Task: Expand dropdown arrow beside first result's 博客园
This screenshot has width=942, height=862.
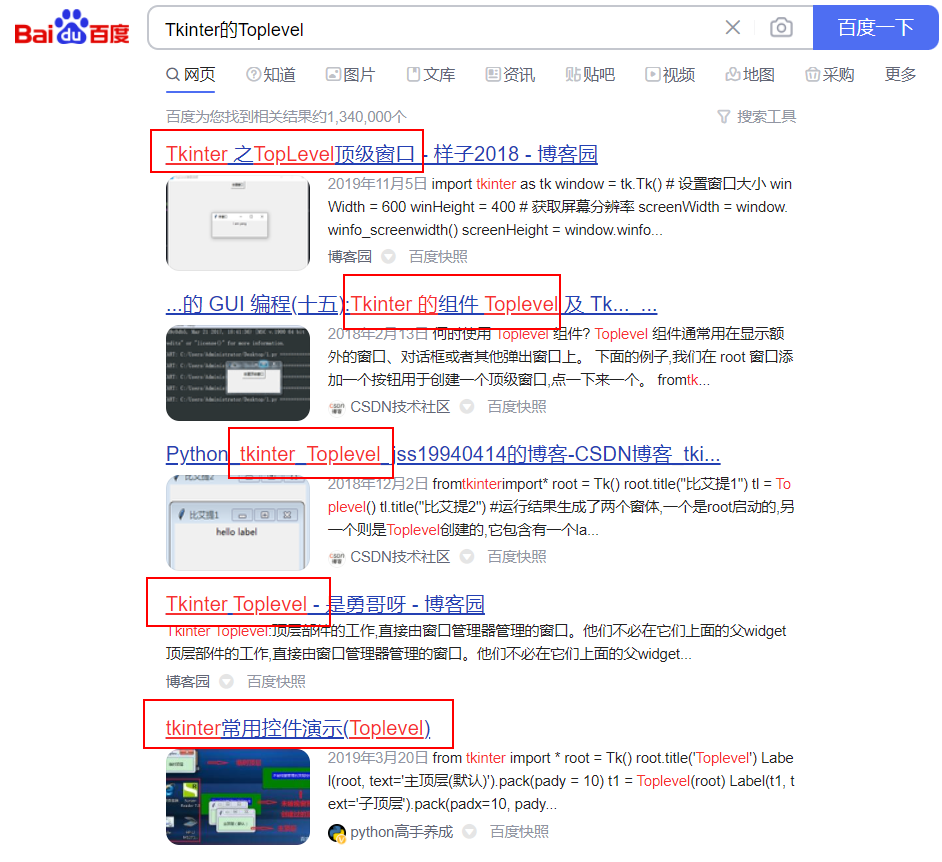Action: (389, 257)
